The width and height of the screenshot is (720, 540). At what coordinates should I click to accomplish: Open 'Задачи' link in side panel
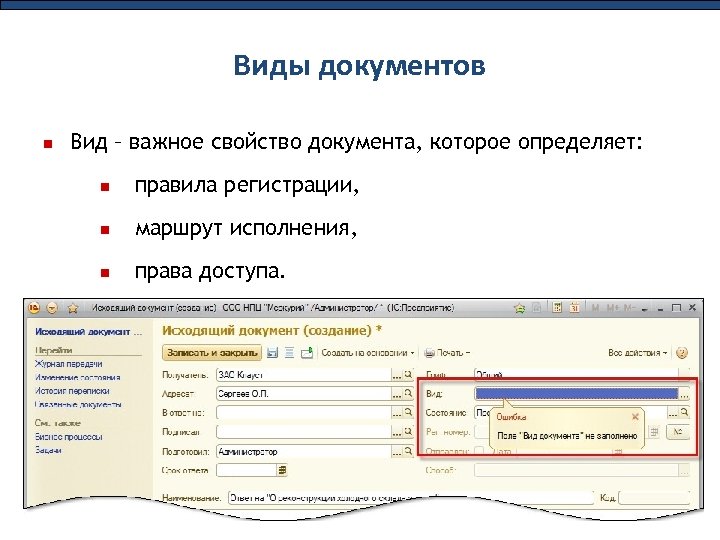(x=48, y=450)
